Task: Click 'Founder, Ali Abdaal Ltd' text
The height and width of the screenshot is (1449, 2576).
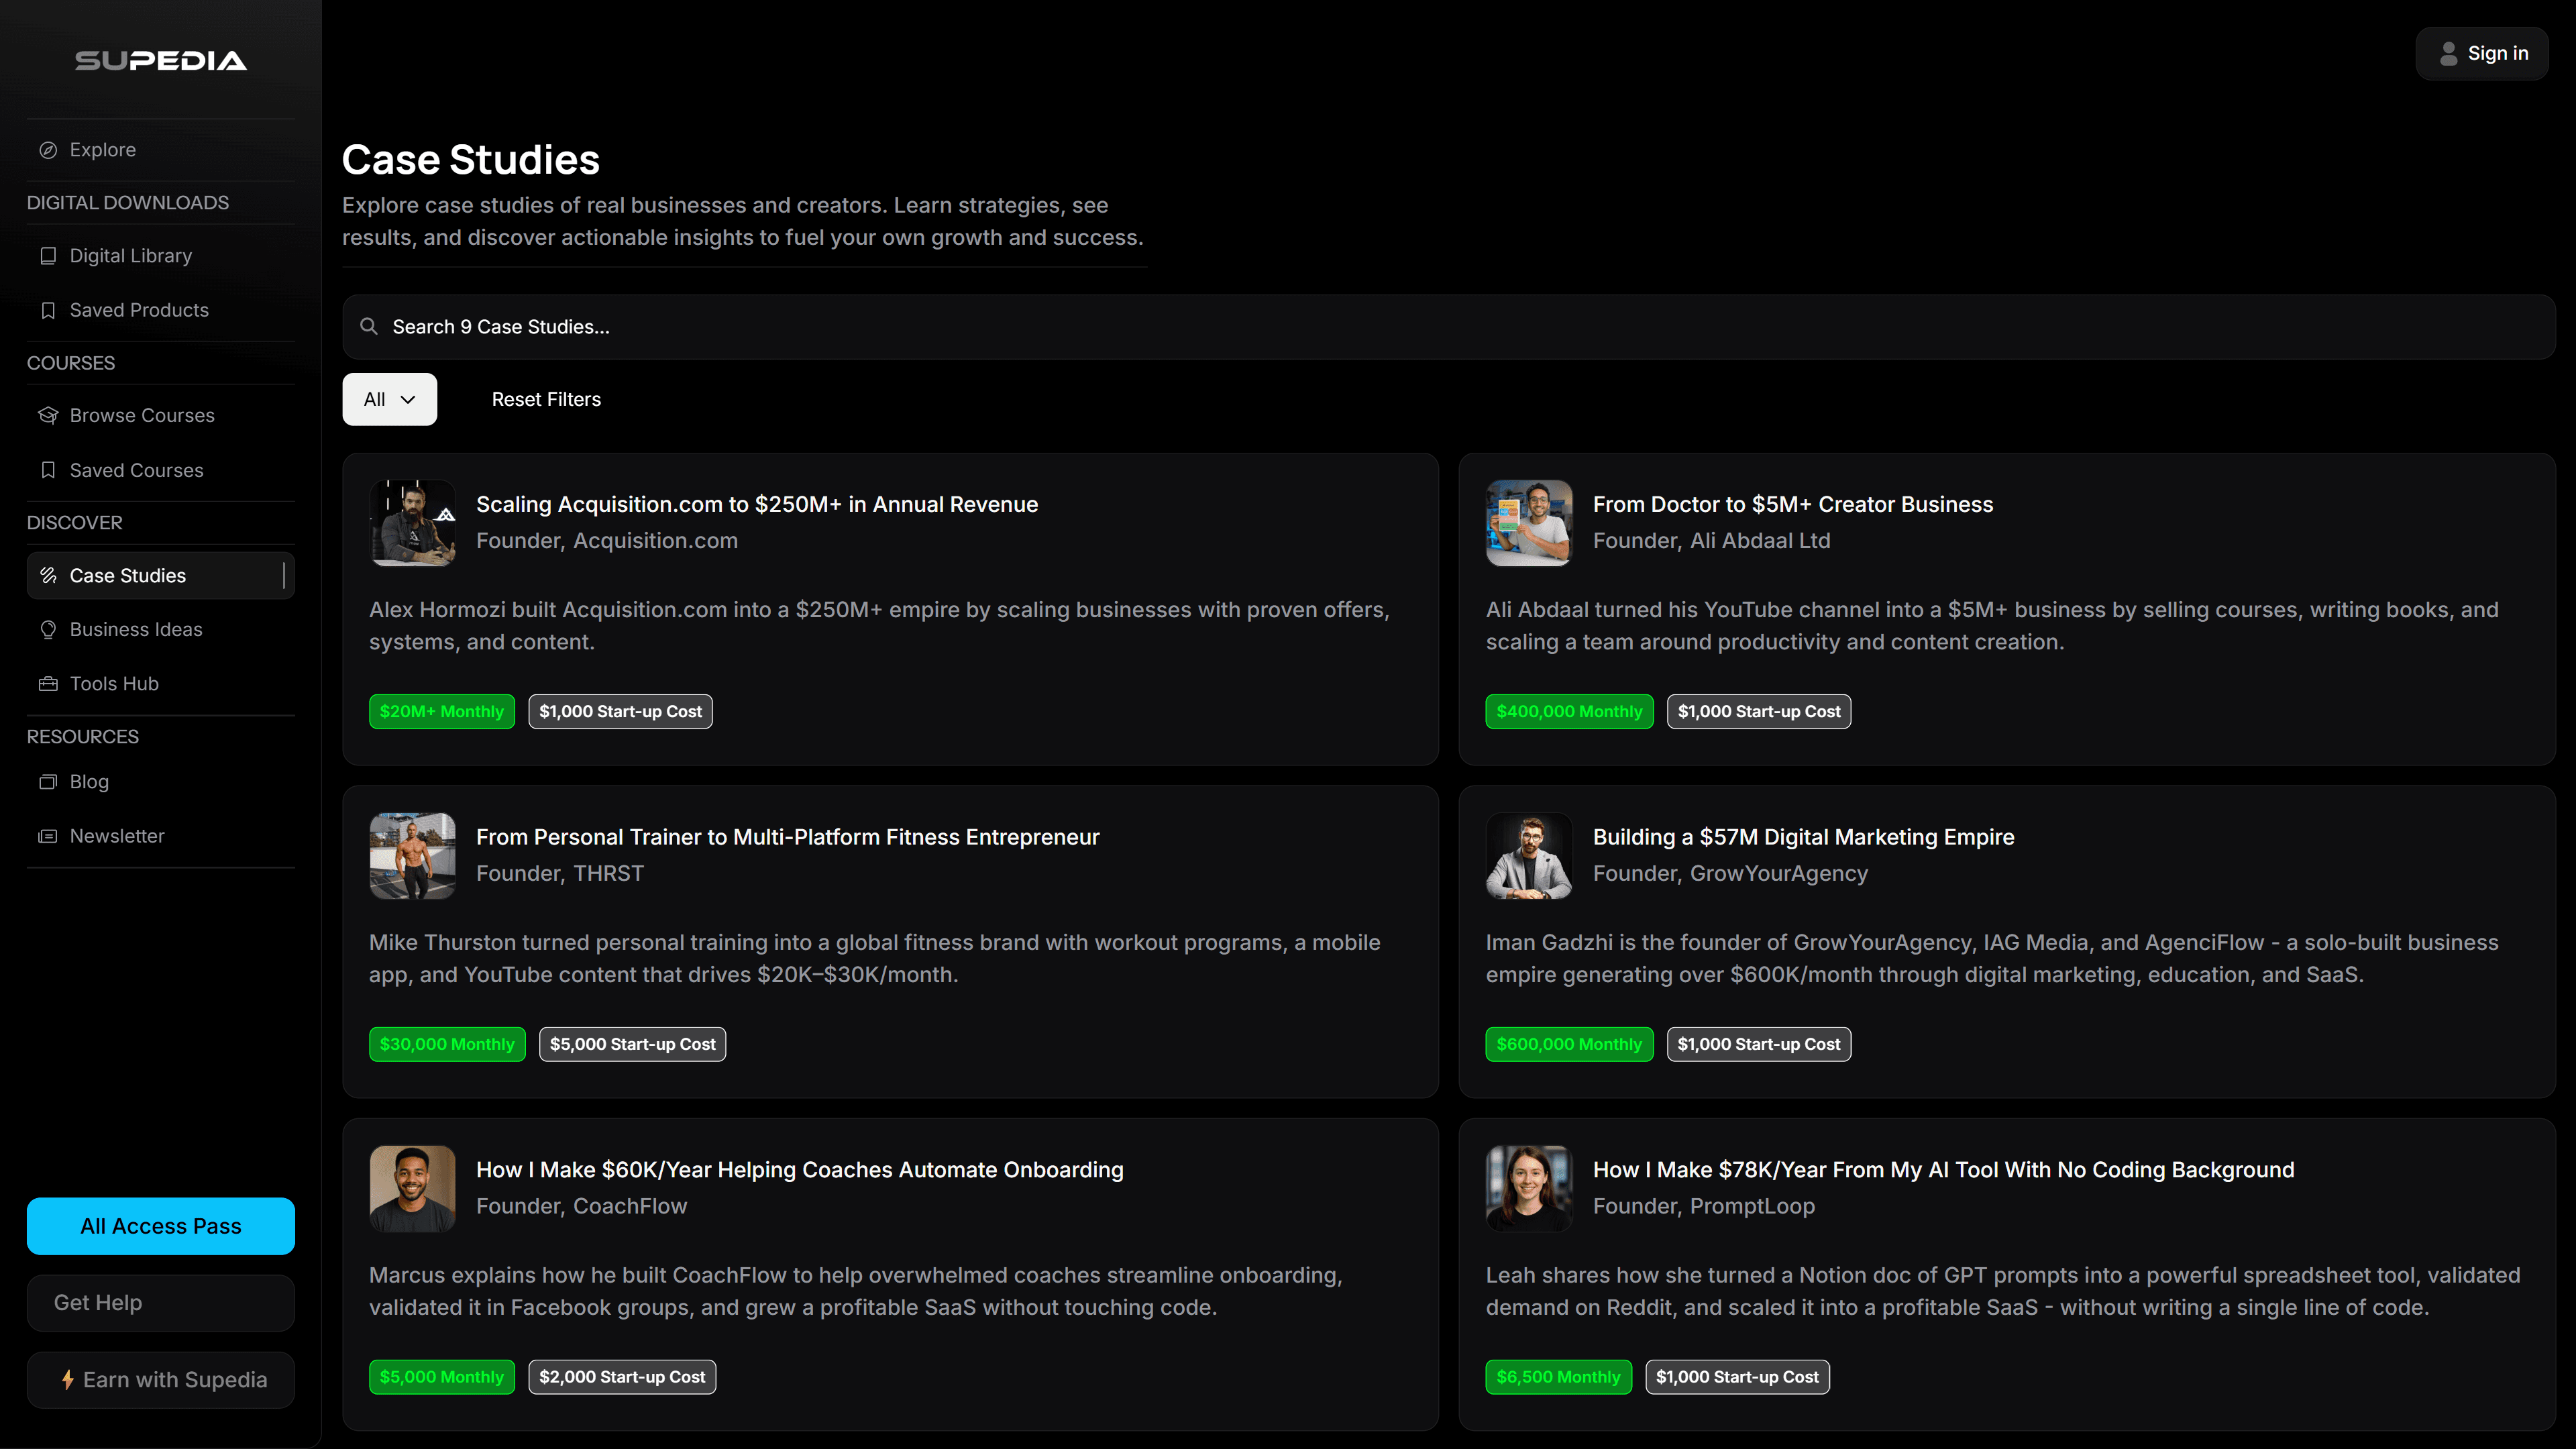Action: click(x=1712, y=541)
